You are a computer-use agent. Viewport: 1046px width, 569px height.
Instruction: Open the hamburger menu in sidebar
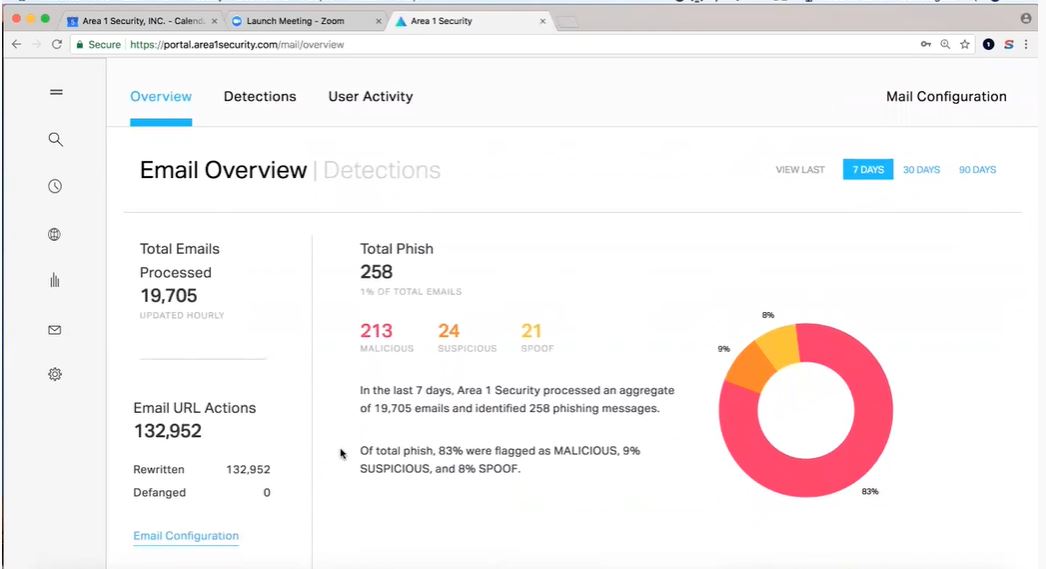56,92
